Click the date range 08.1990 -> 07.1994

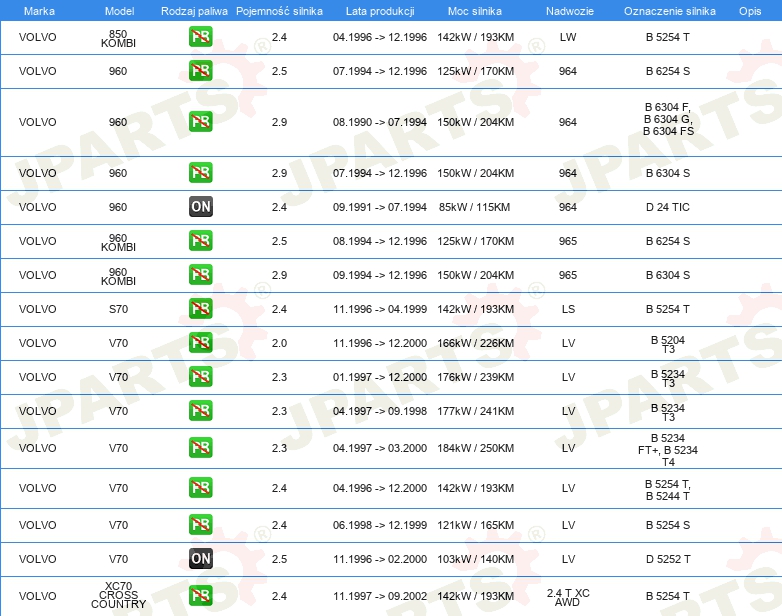[380, 122]
